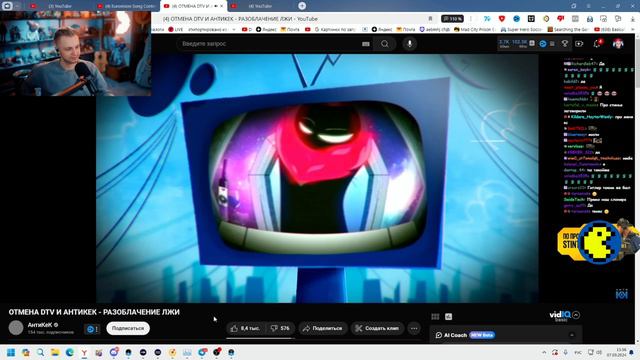
Task: Open the АнтиКеК channel avatar
Action: pos(16,328)
